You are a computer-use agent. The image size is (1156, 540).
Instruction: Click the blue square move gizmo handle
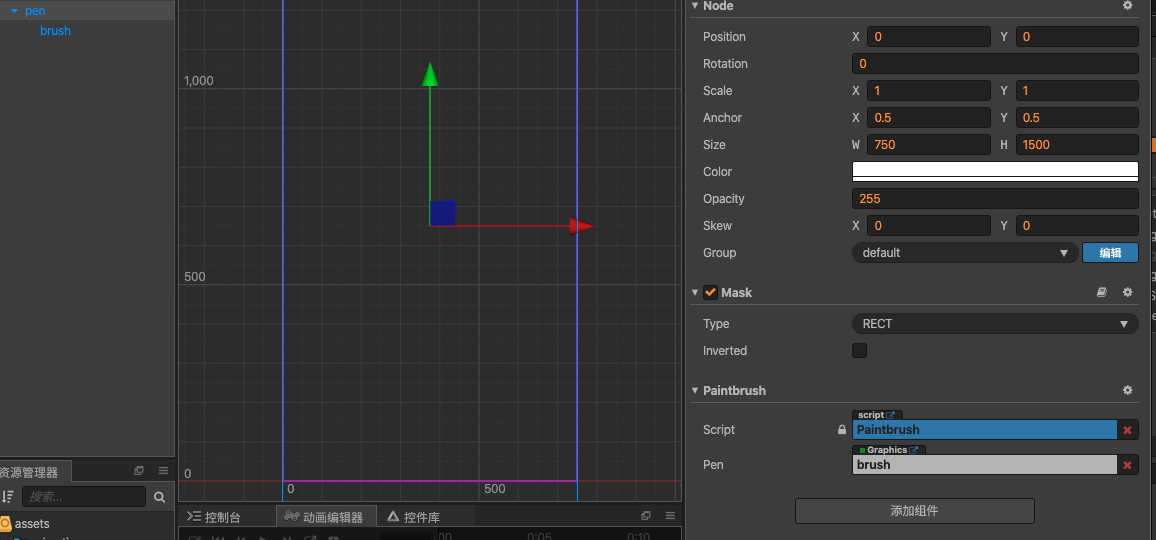pos(442,212)
